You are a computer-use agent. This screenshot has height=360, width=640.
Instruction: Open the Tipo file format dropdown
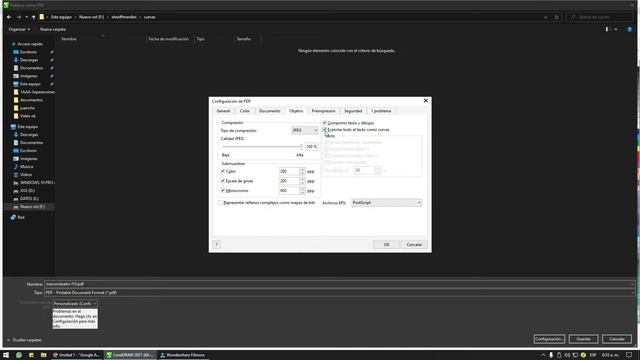pos(339,293)
